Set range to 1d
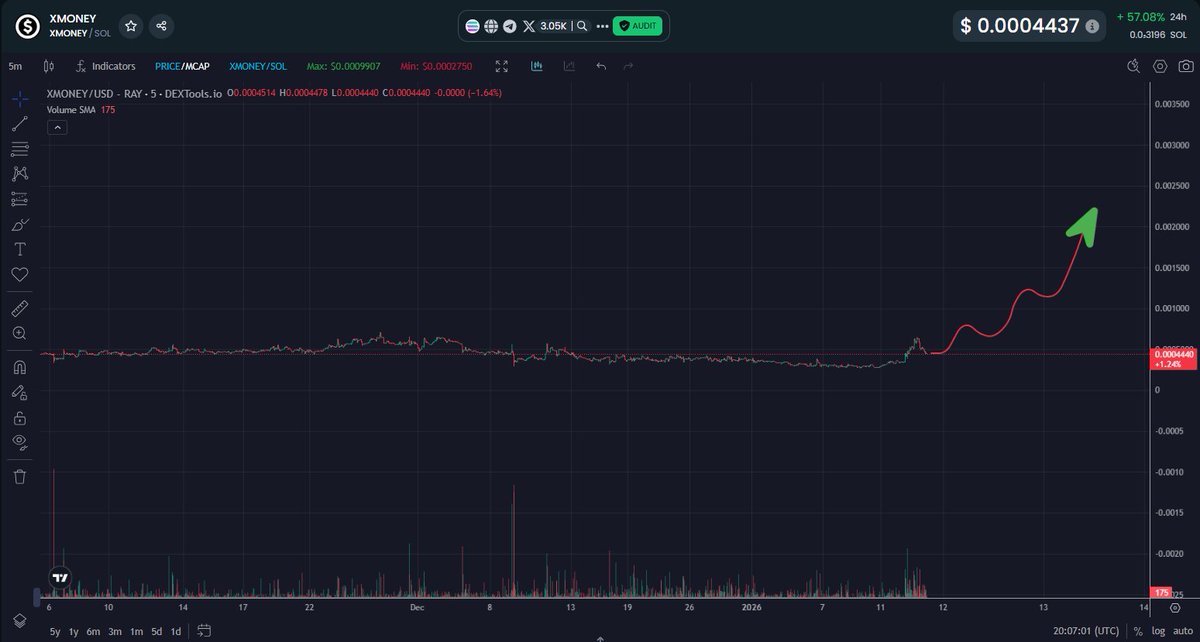Viewport: 1200px width, 642px height. click(x=176, y=631)
